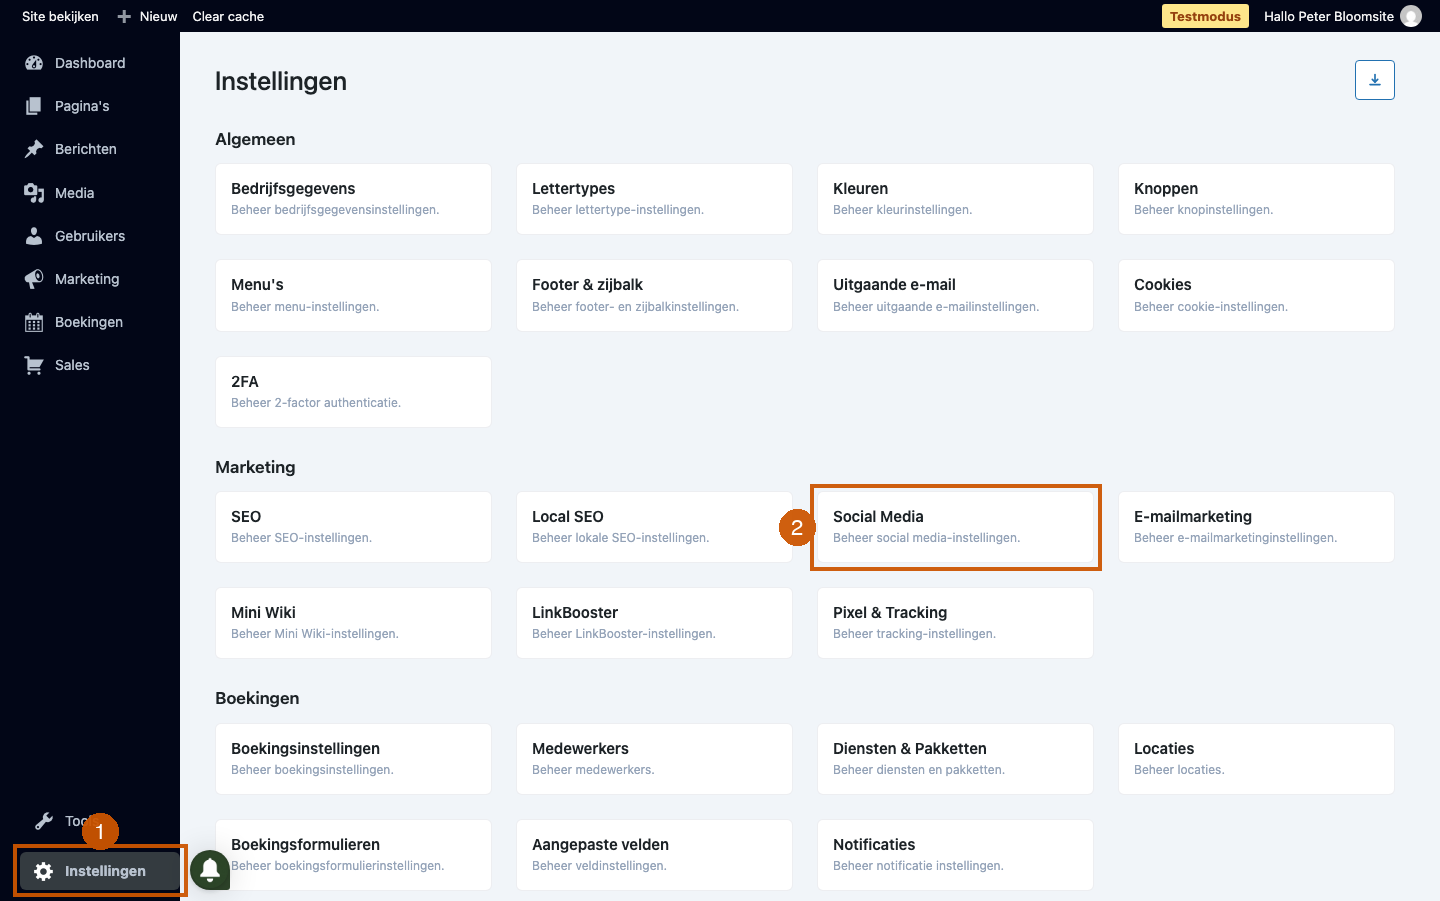
Task: Select Instellingen in the sidebar
Action: 100,871
